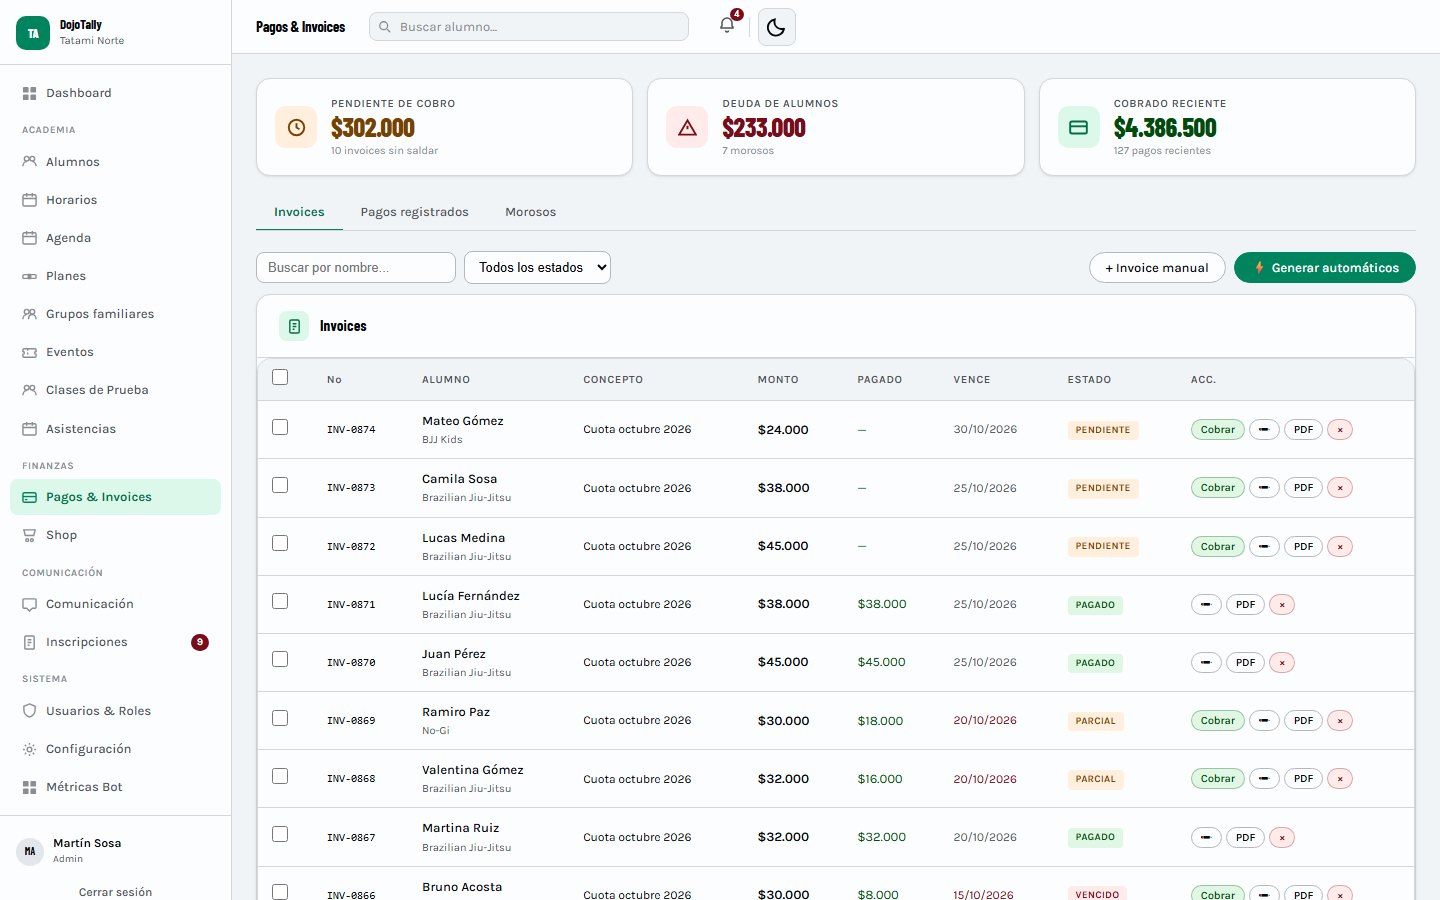Image resolution: width=1440 pixels, height=900 pixels.
Task: Open Asistencias page
Action: pyautogui.click(x=115, y=429)
